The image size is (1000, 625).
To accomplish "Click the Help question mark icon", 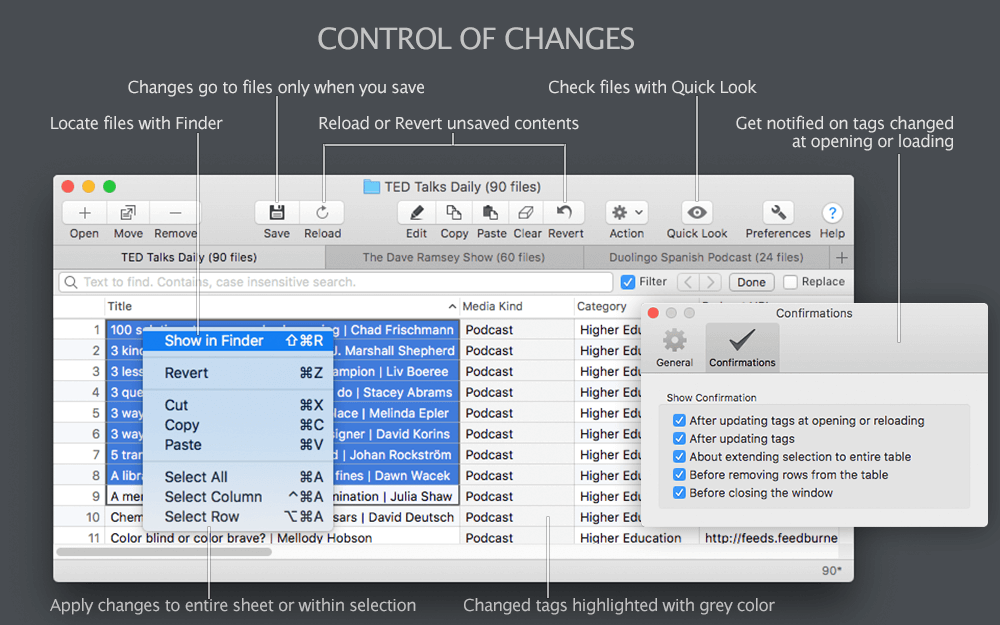I will click(x=832, y=212).
